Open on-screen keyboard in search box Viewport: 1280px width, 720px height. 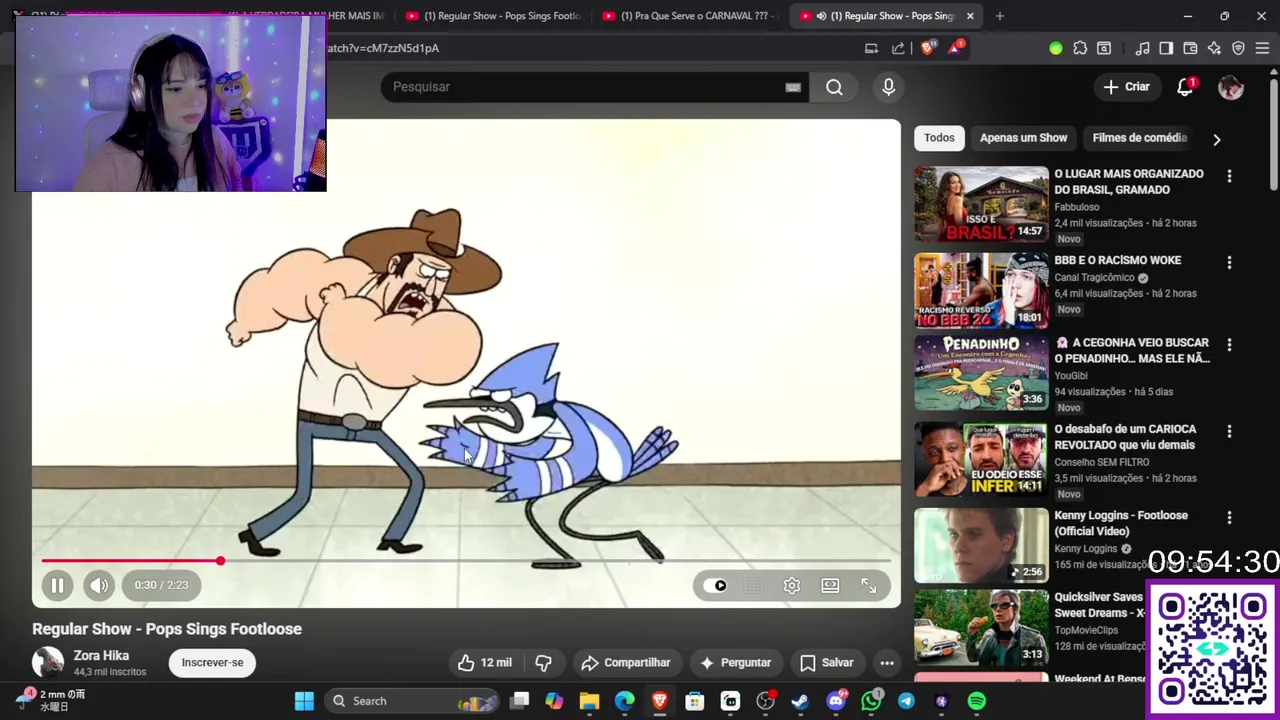point(793,87)
